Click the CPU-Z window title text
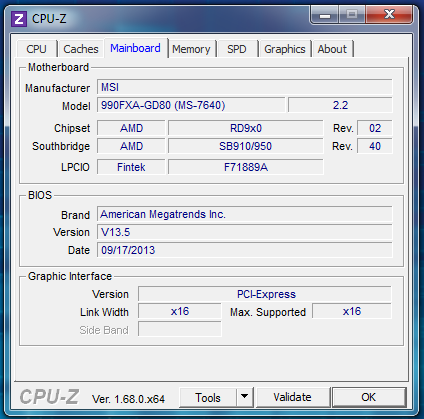424x419 pixels. pyautogui.click(x=49, y=19)
